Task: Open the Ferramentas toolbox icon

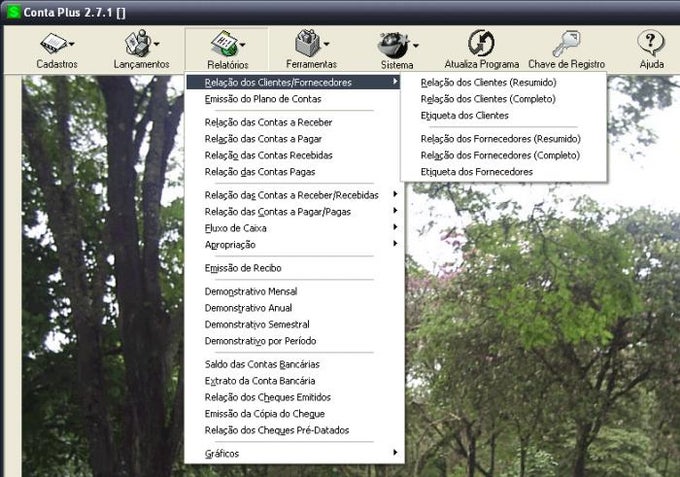Action: pos(307,43)
